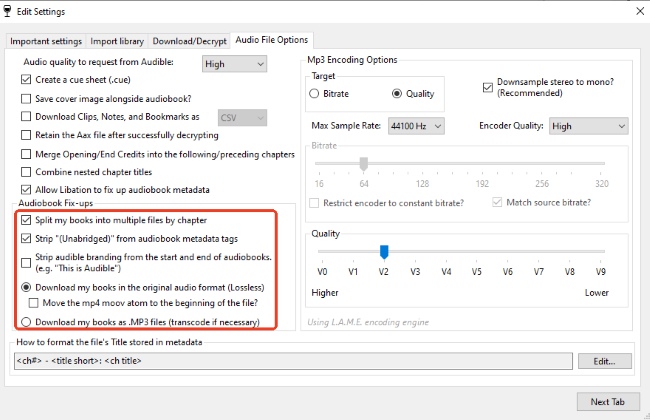The width and height of the screenshot is (650, 420).
Task: Click the Libation wine glass window icon
Action: click(x=7, y=11)
